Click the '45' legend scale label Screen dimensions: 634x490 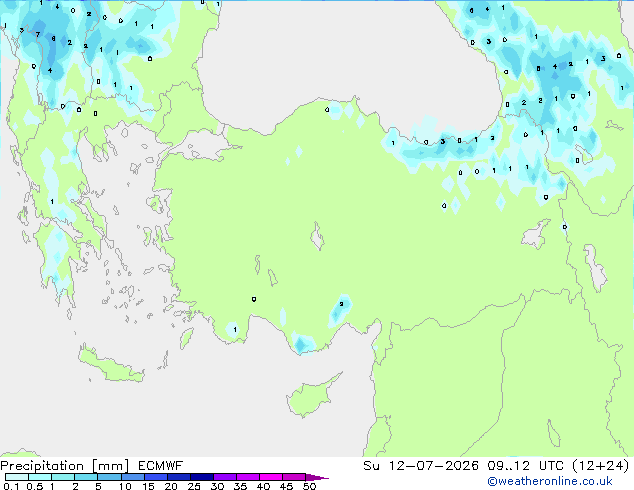pos(286,486)
